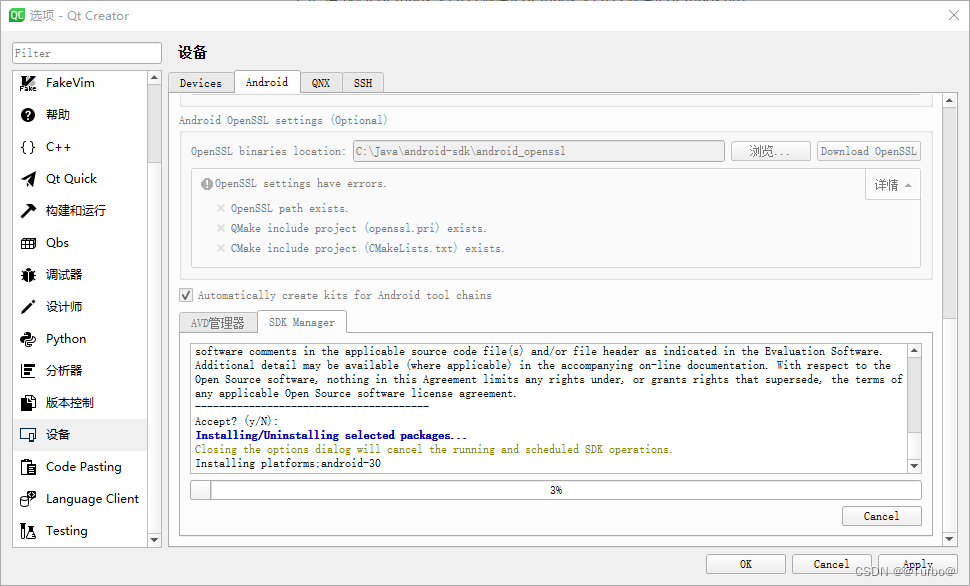Click the dialog Cancel button beside OK

coord(831,564)
